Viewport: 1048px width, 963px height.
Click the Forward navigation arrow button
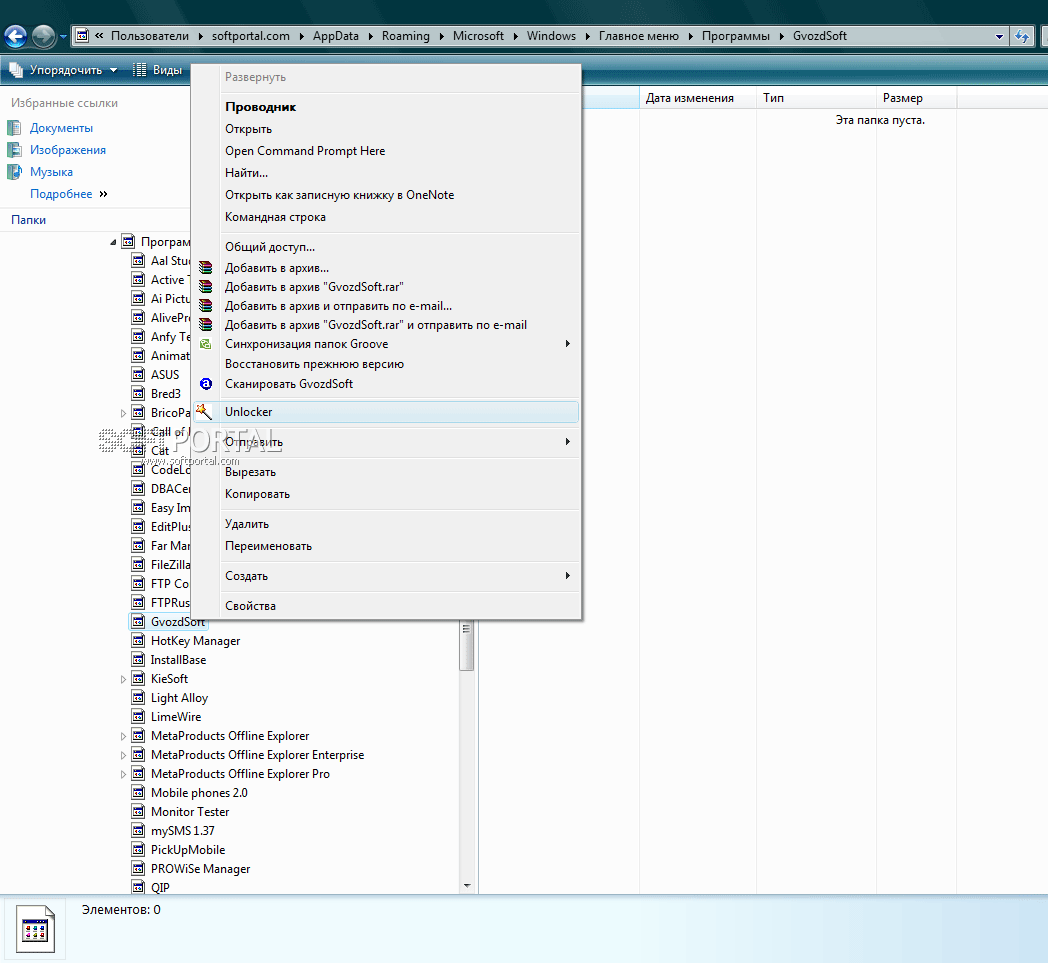pyautogui.click(x=43, y=36)
